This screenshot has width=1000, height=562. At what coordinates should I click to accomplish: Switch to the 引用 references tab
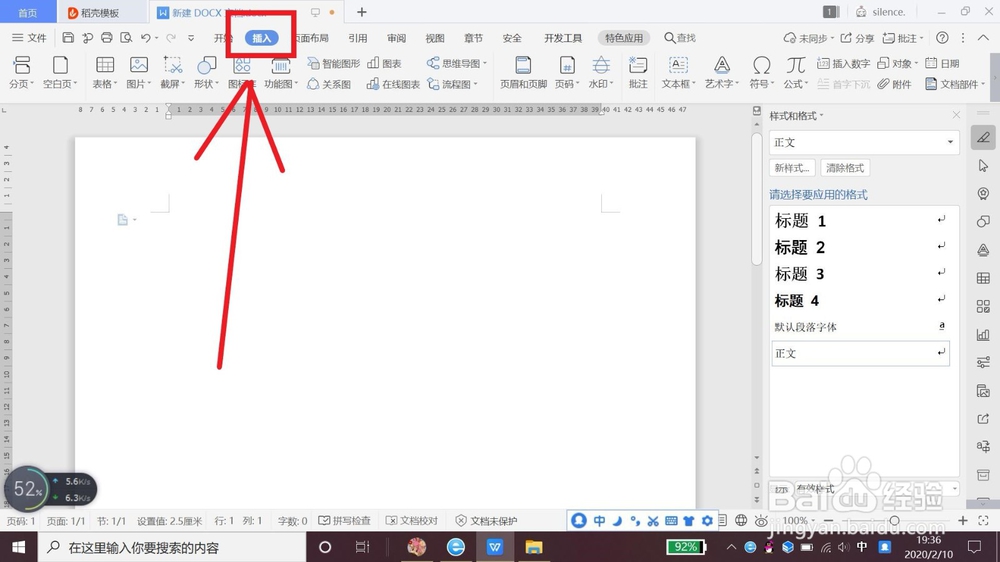(357, 38)
